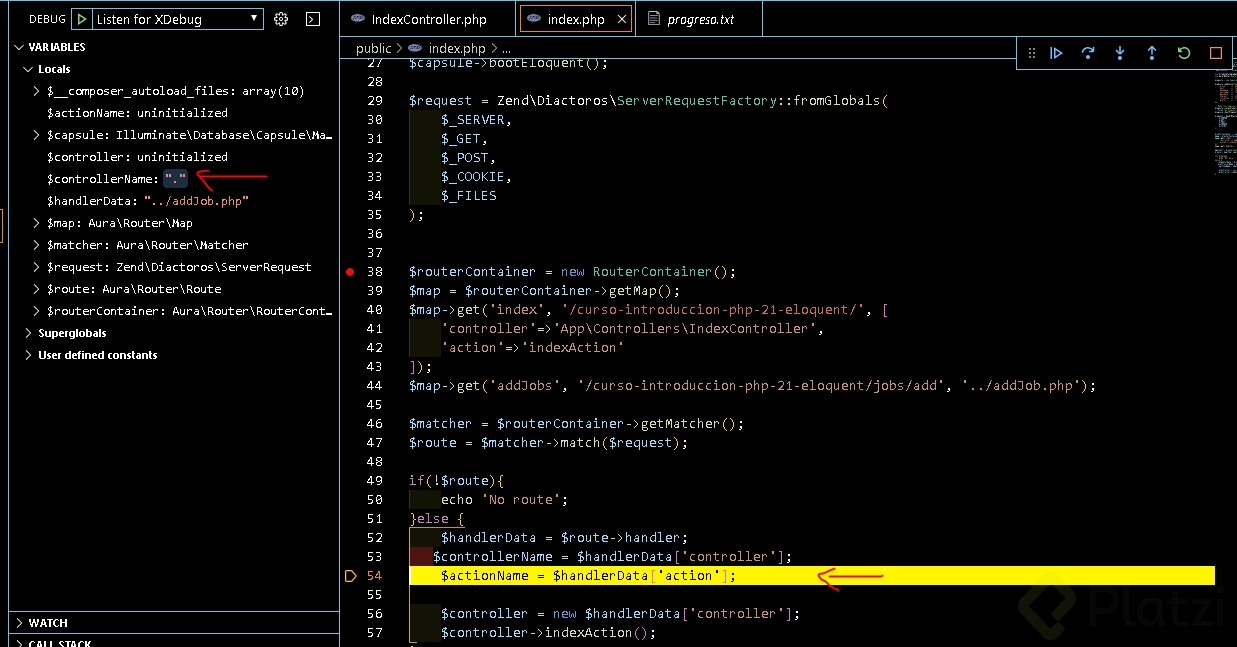This screenshot has height=647, width=1237.
Task: Click the Step Into debug icon
Action: 1120,53
